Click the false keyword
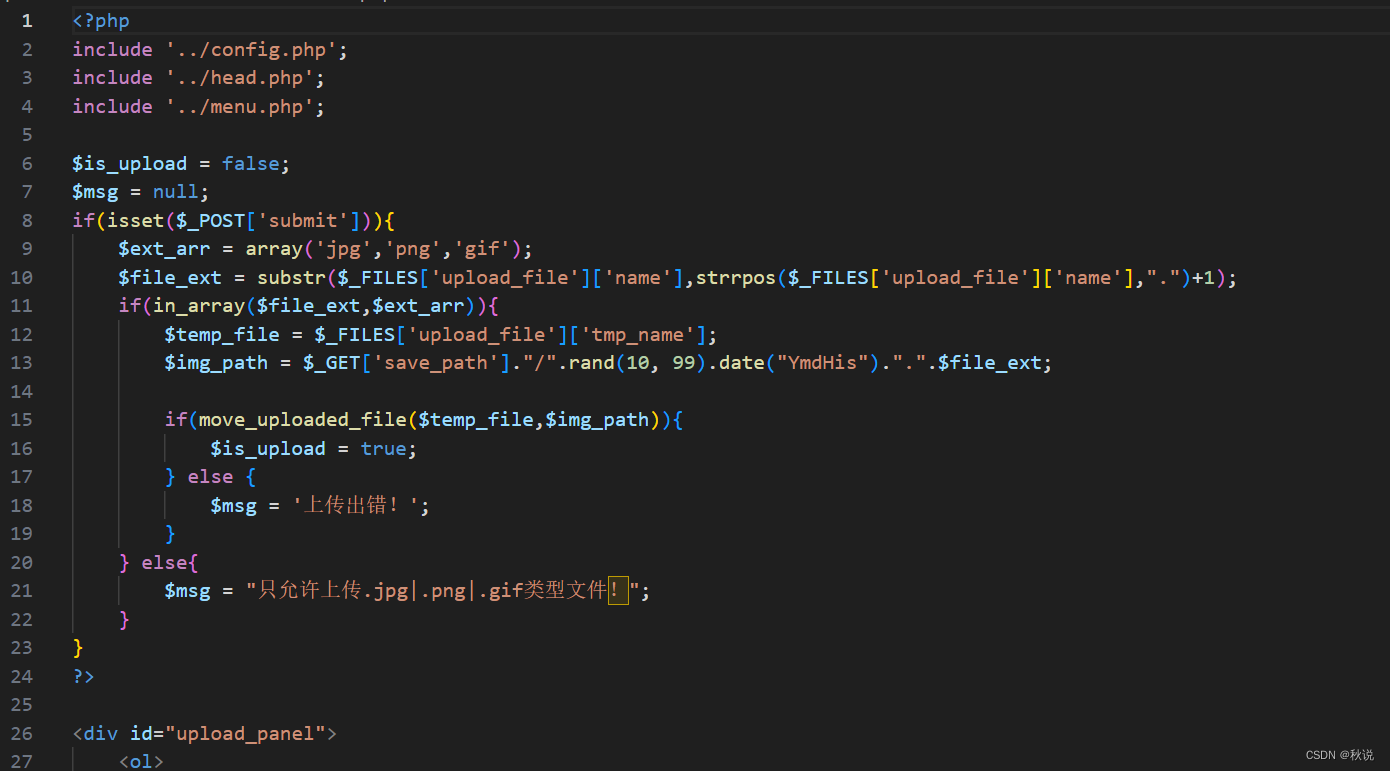This screenshot has height=771, width=1390. point(251,163)
